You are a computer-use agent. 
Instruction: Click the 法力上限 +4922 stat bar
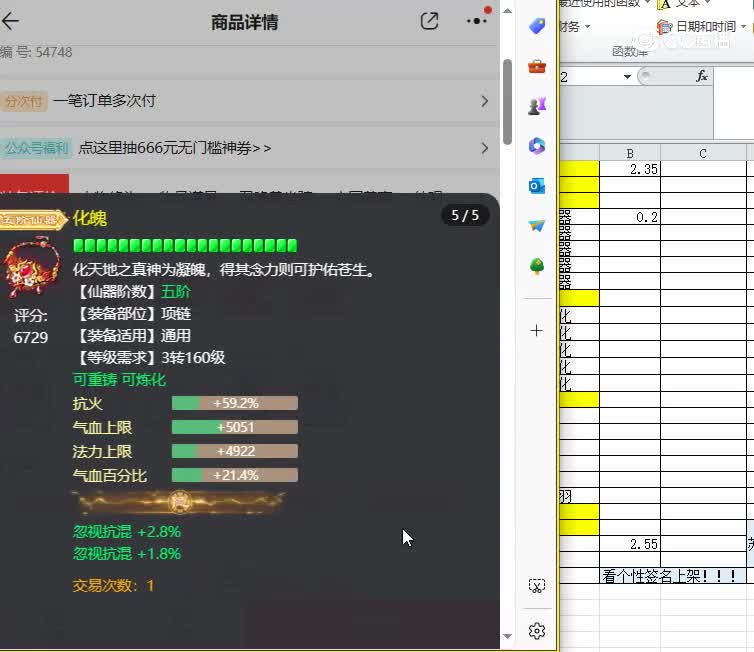point(235,451)
